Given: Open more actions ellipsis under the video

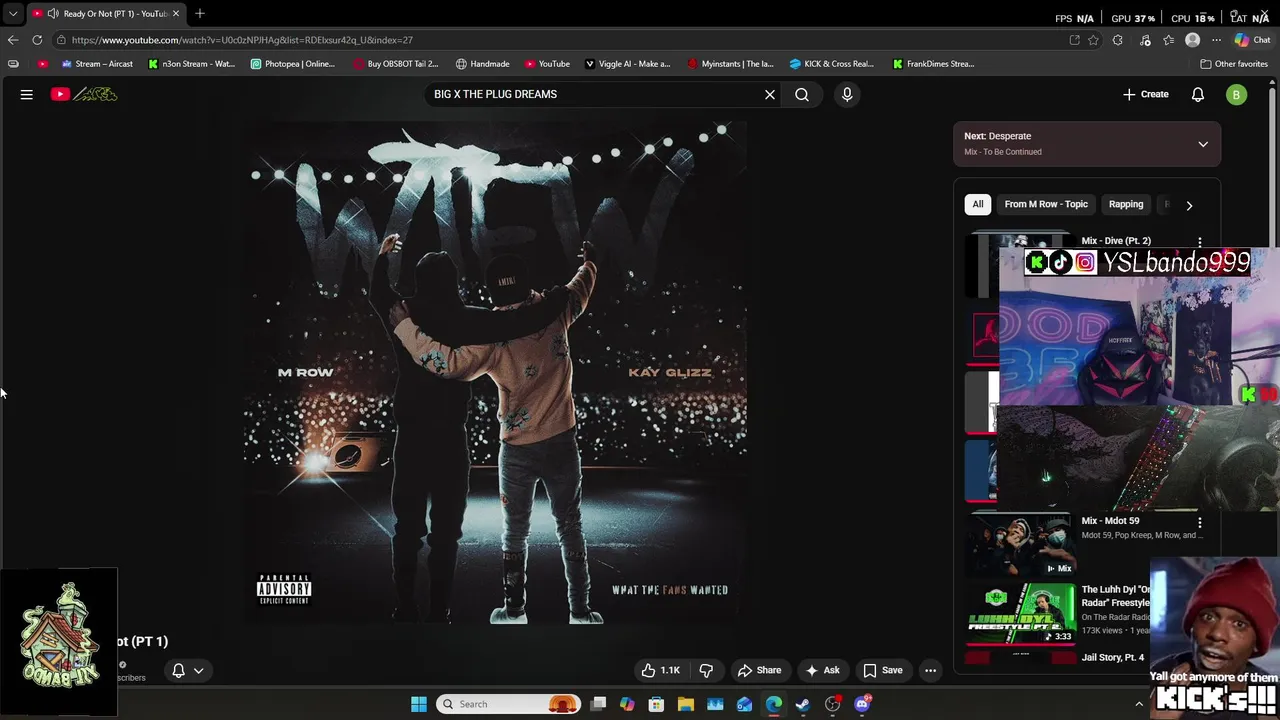Looking at the screenshot, I should 930,670.
